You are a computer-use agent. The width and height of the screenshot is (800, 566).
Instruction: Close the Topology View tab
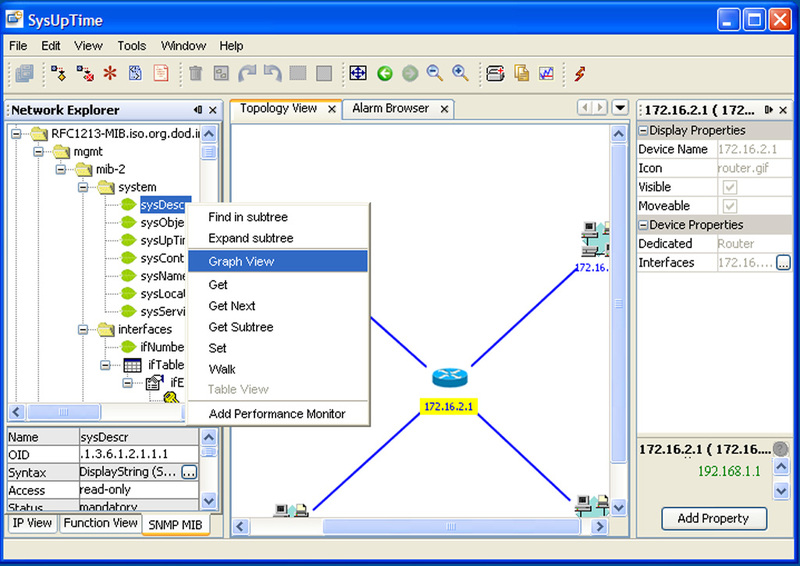point(332,109)
